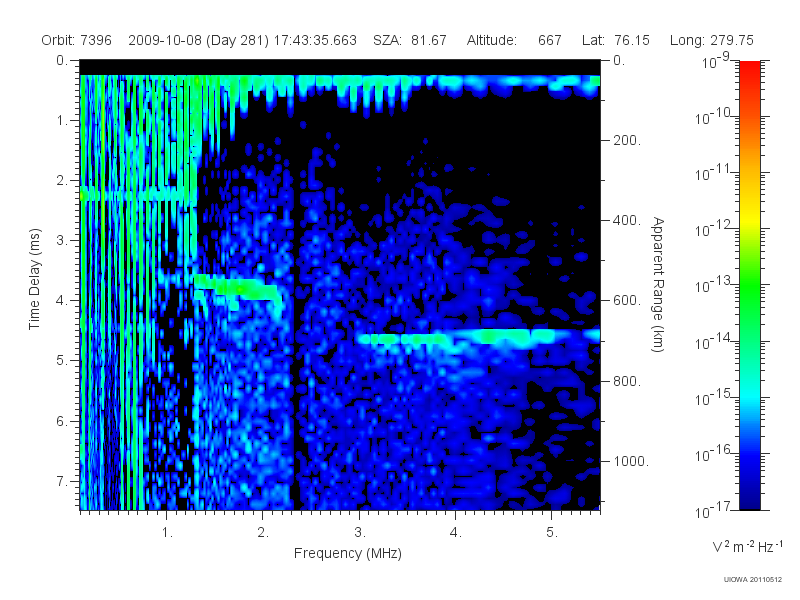
Task: Click the red top of the colorbar
Action: [x=750, y=69]
